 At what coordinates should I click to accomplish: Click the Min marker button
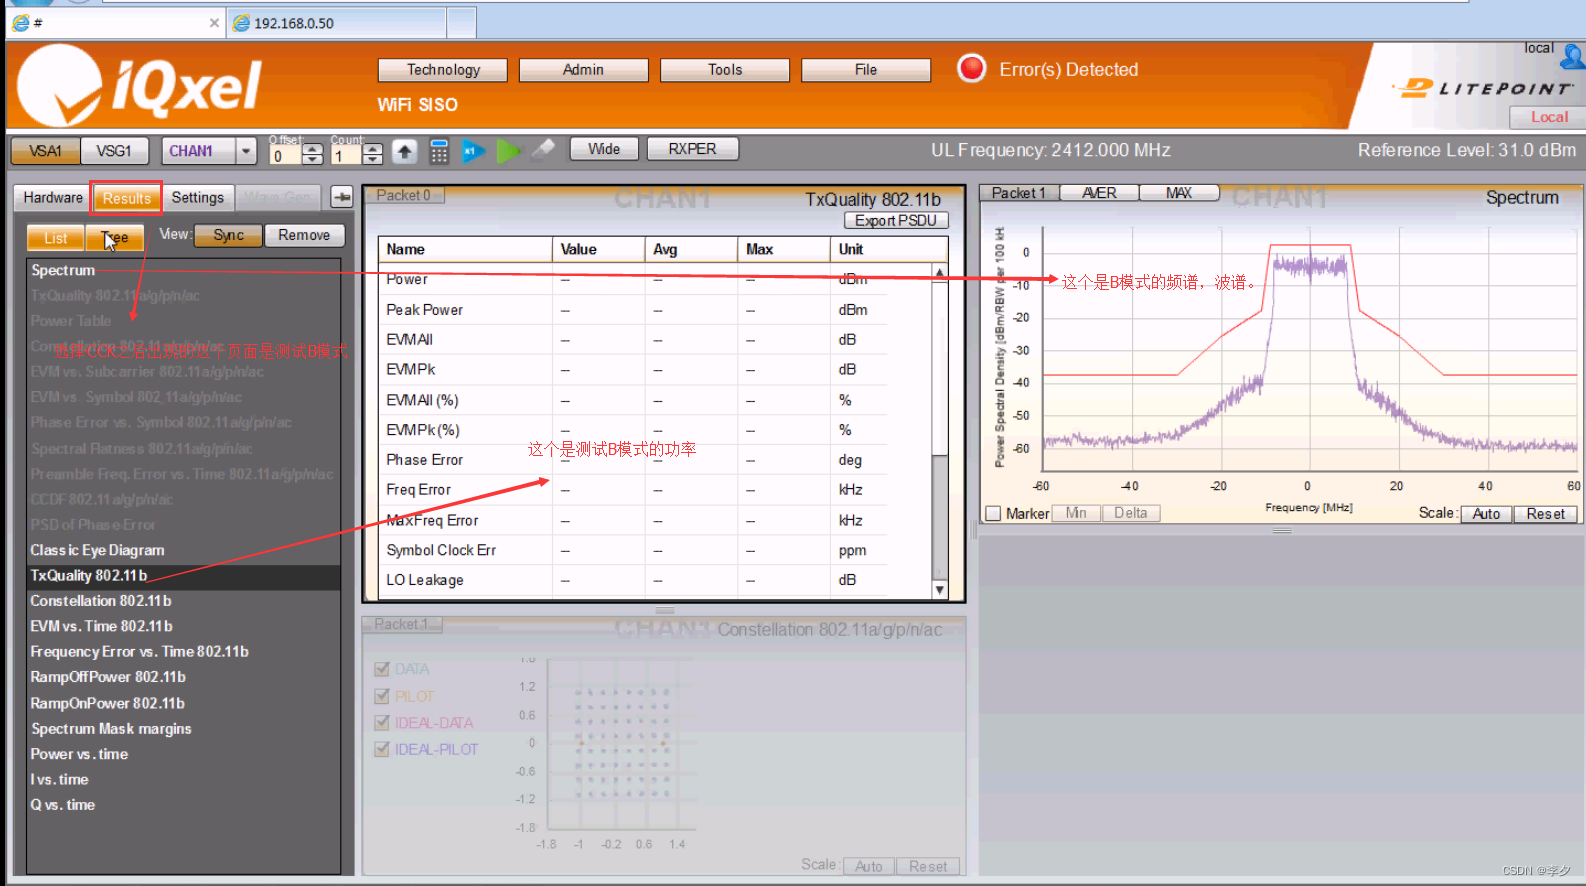pos(1076,513)
